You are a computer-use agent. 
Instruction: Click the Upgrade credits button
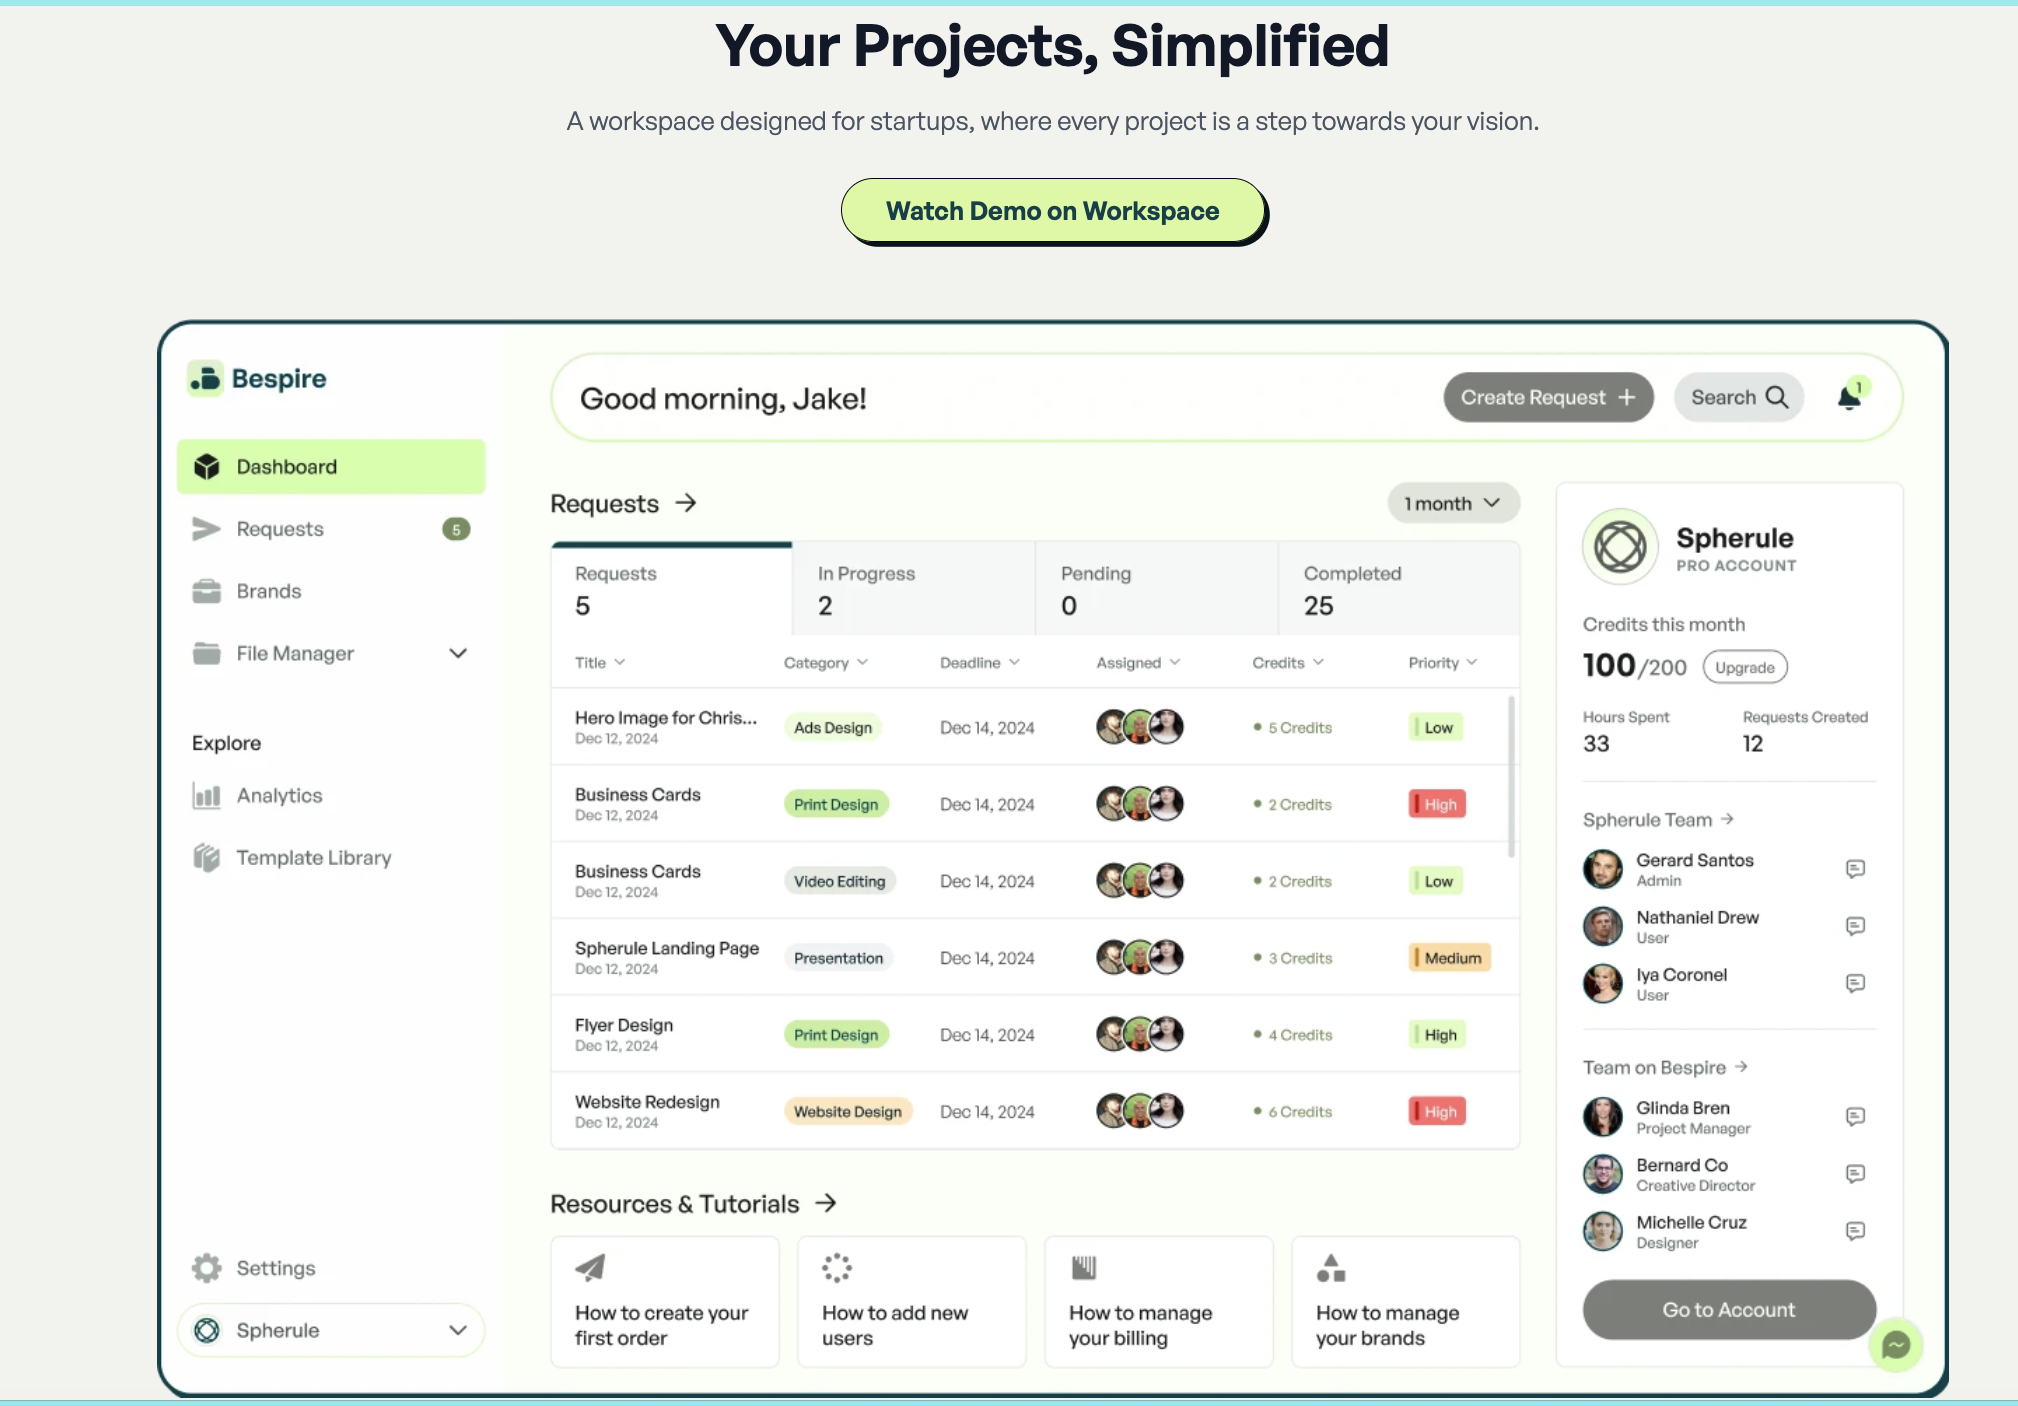click(x=1743, y=666)
